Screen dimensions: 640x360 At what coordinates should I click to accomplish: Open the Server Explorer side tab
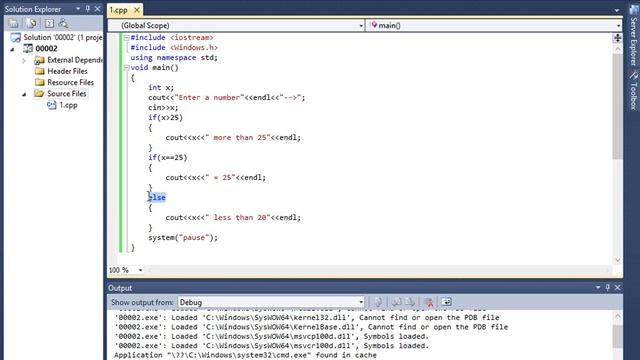(633, 36)
